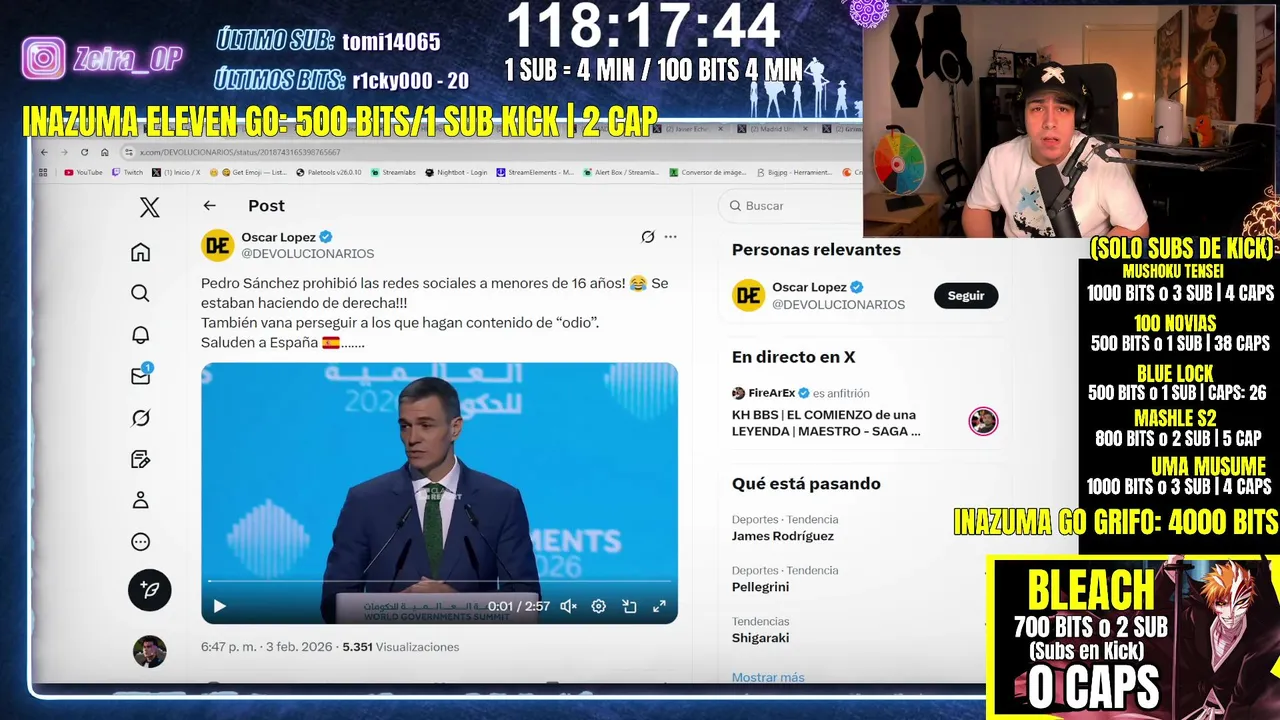The width and height of the screenshot is (1280, 720).
Task: Click the browser home button
Action: 104,152
